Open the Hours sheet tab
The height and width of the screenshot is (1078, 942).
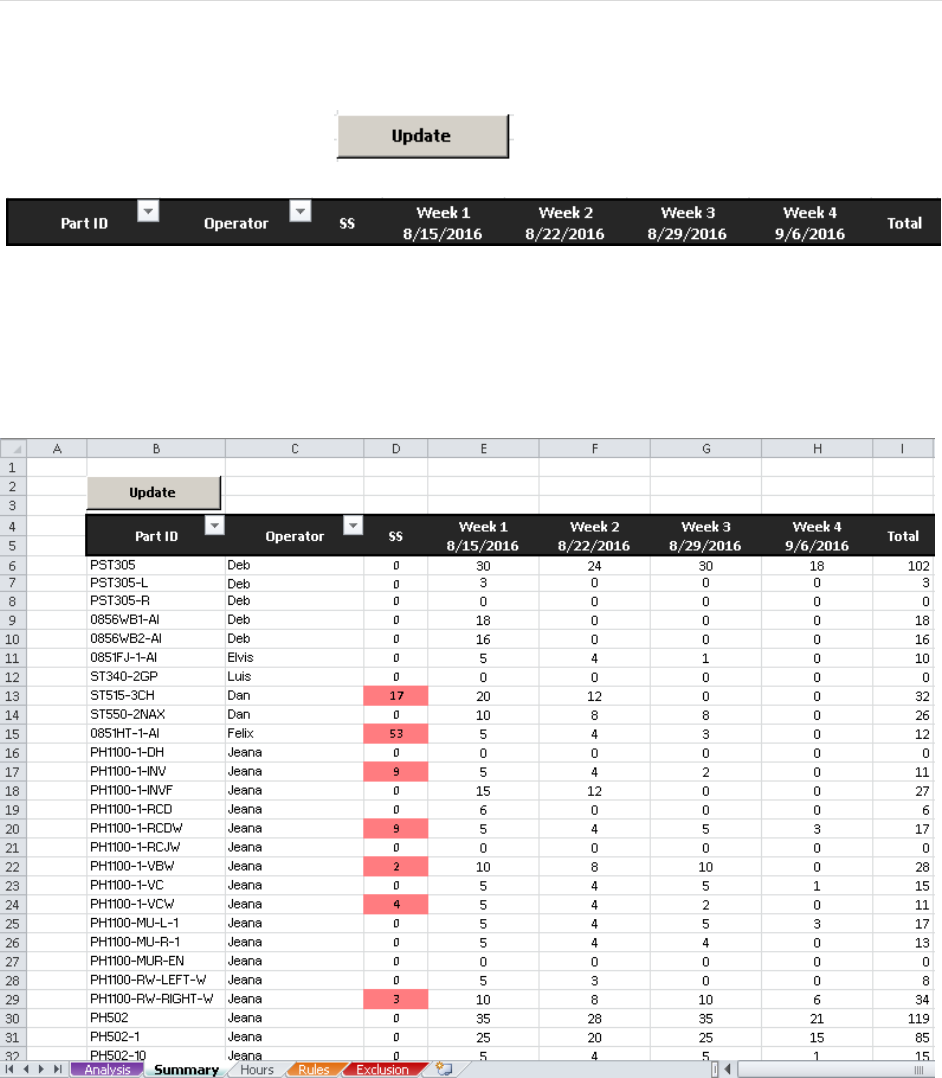[x=256, y=1070]
